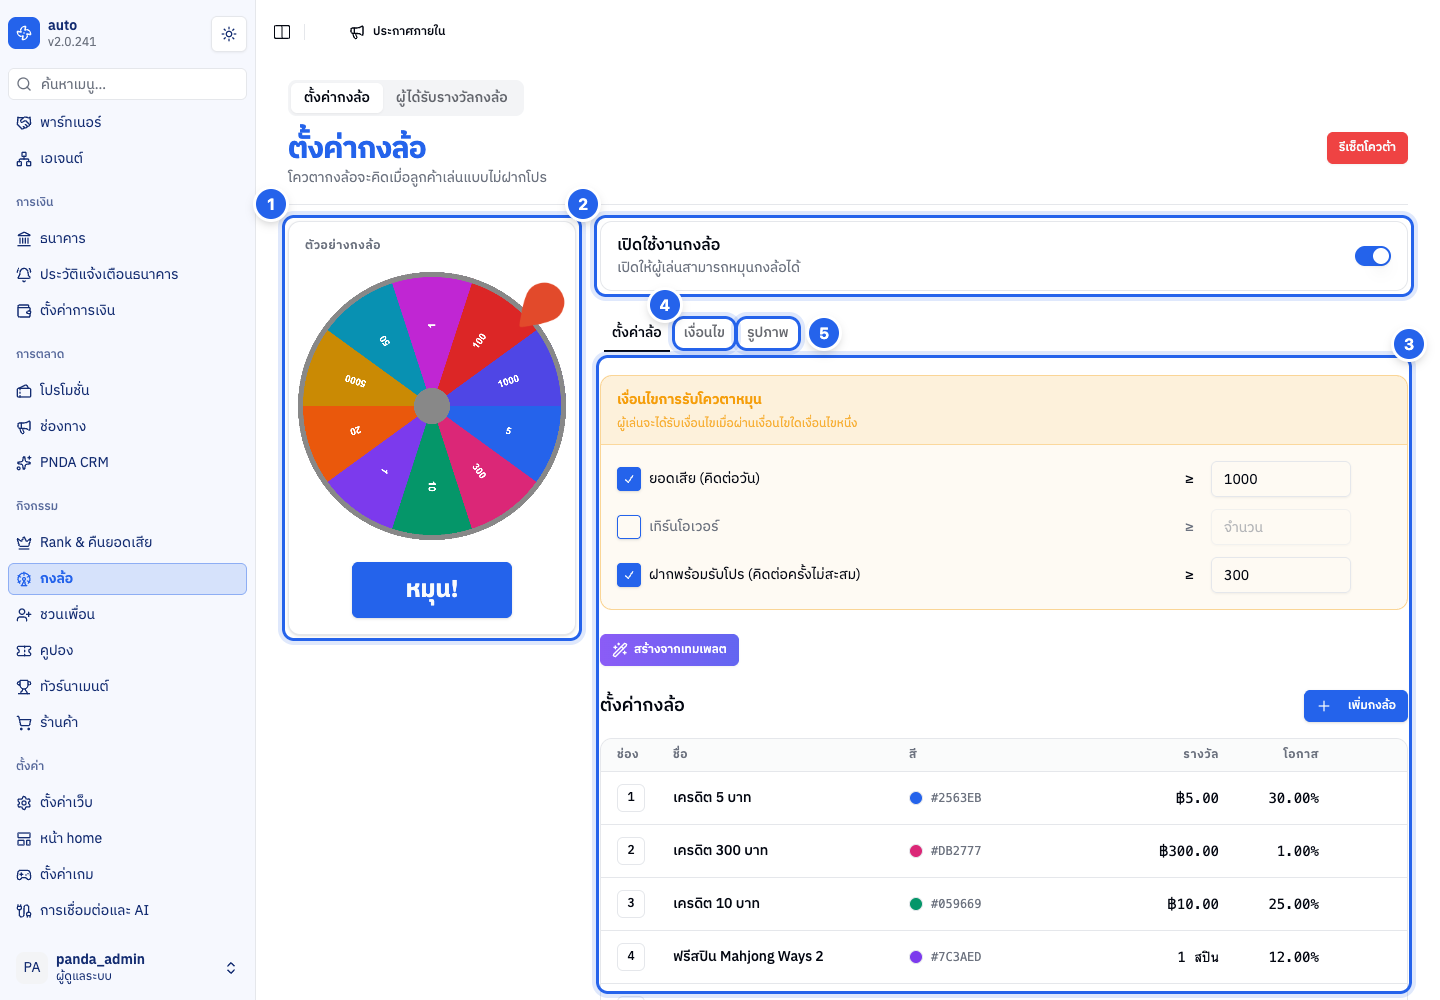Uncheck ฝากพร้อมรับโปร checkbox
This screenshot has width=1440, height=1000.
point(629,575)
